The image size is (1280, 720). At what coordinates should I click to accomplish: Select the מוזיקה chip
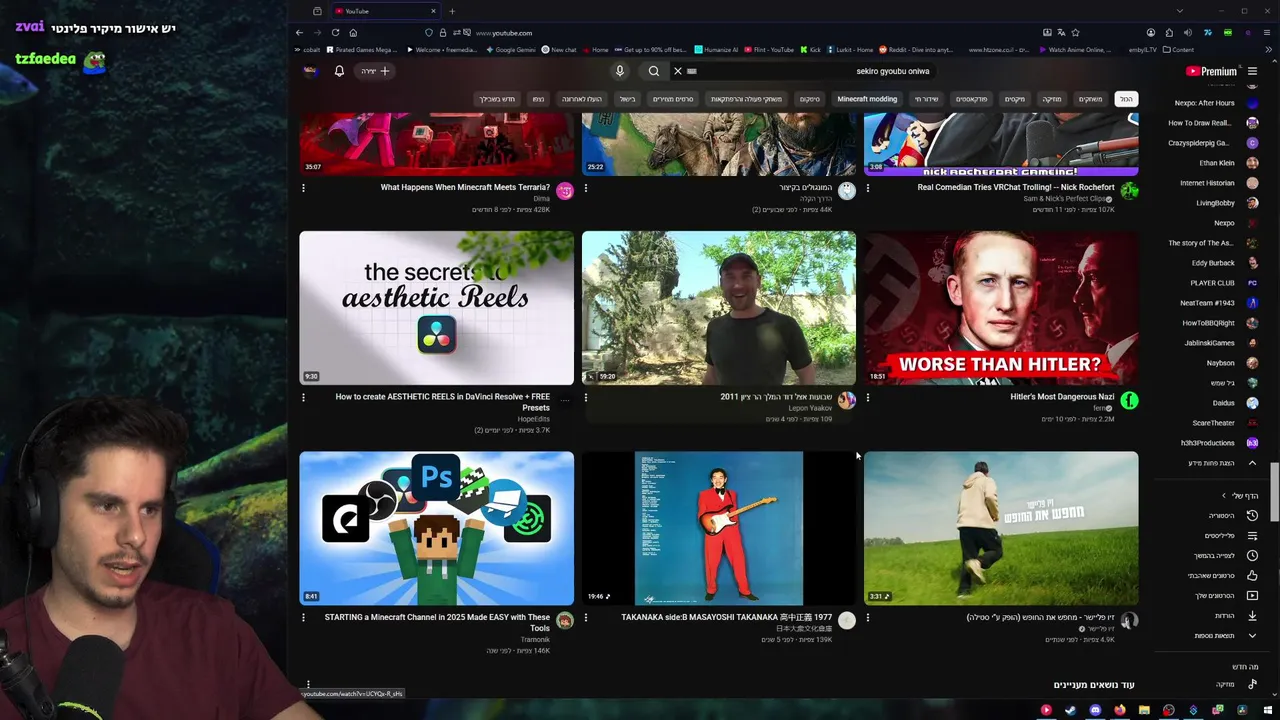[x=1052, y=99]
